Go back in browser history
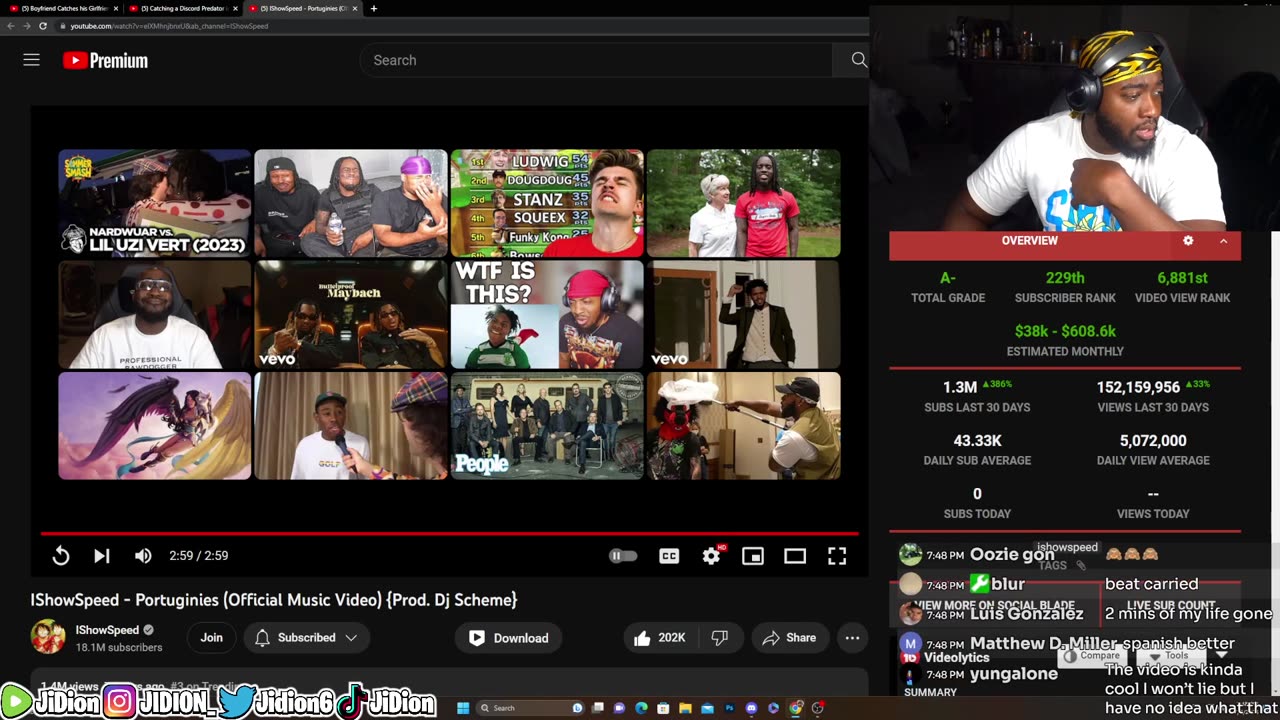The image size is (1280, 720). coord(11,26)
